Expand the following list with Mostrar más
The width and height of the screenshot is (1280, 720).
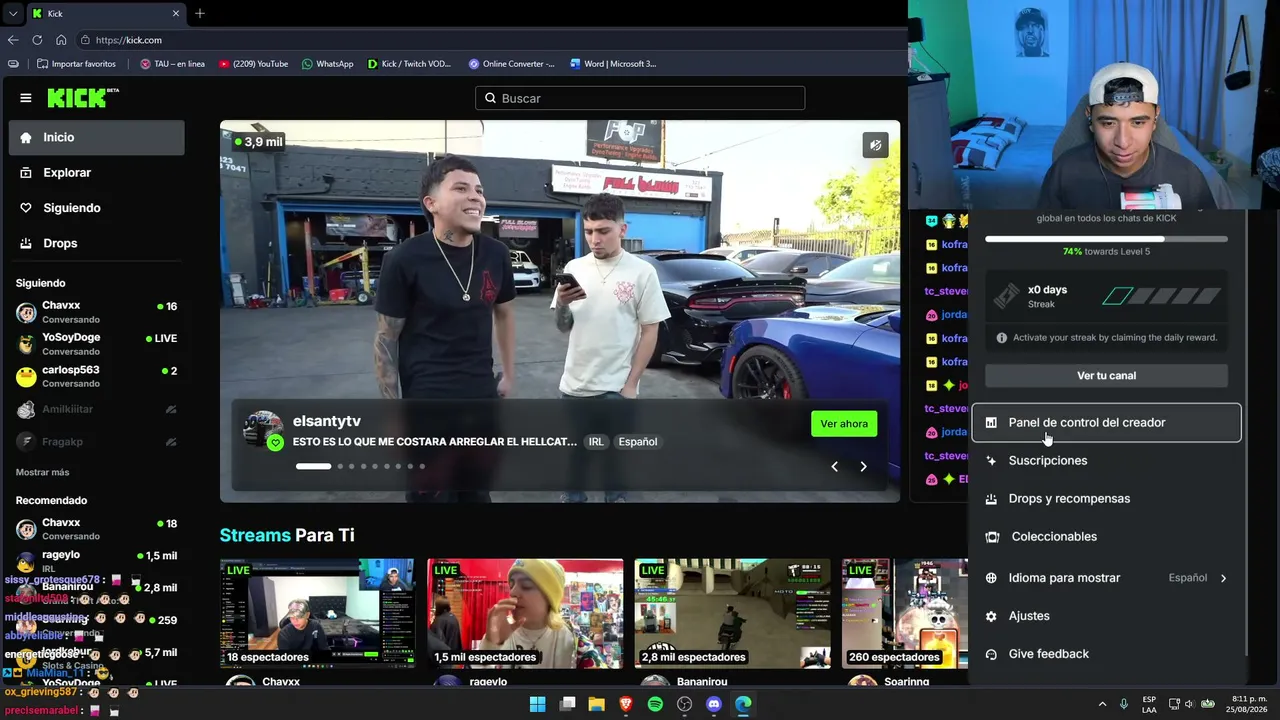click(42, 472)
